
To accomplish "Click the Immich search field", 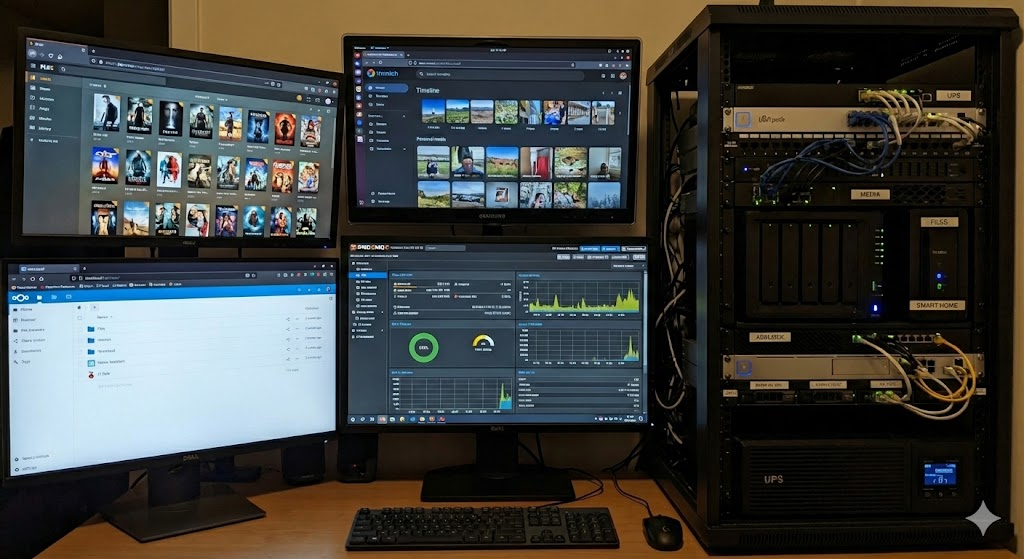I will point(500,74).
